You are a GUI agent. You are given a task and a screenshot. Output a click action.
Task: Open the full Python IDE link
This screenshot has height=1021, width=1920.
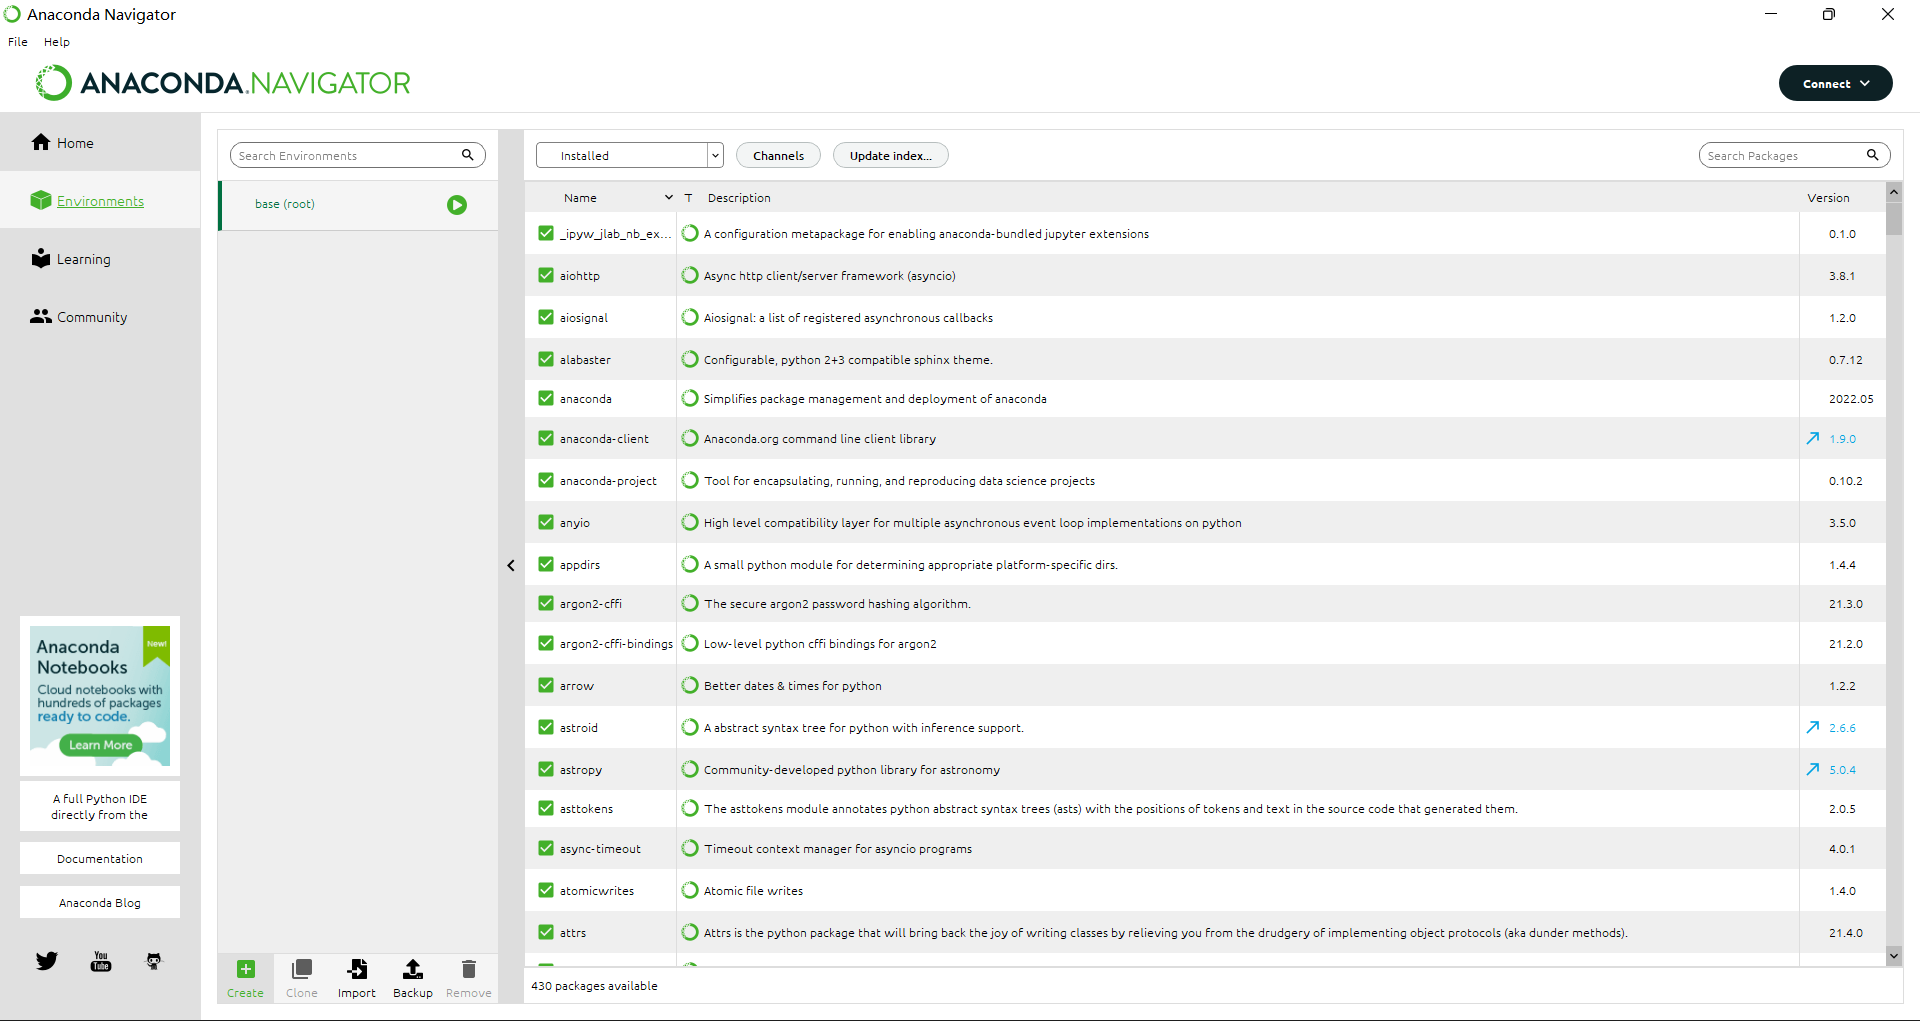tap(100, 806)
